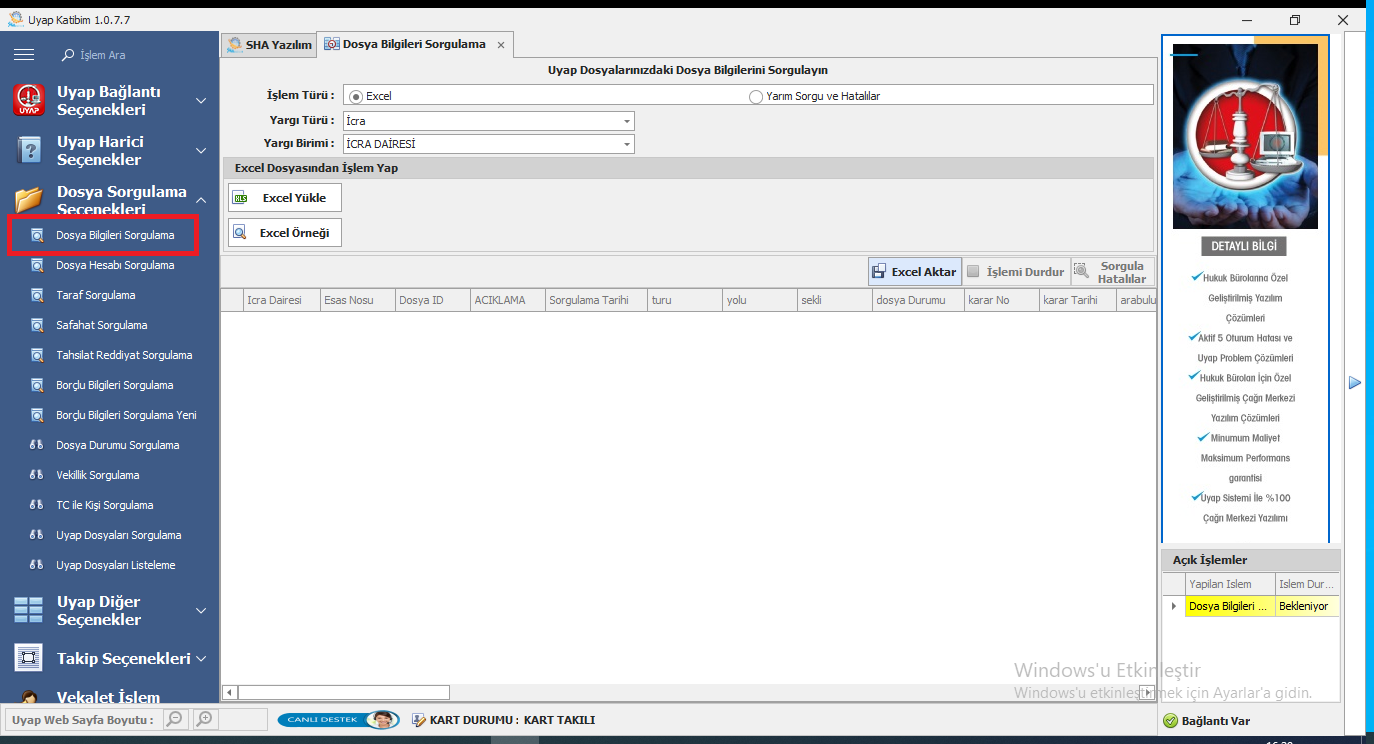This screenshot has width=1374, height=744.
Task: Click the Excel Aktar button
Action: [x=914, y=271]
